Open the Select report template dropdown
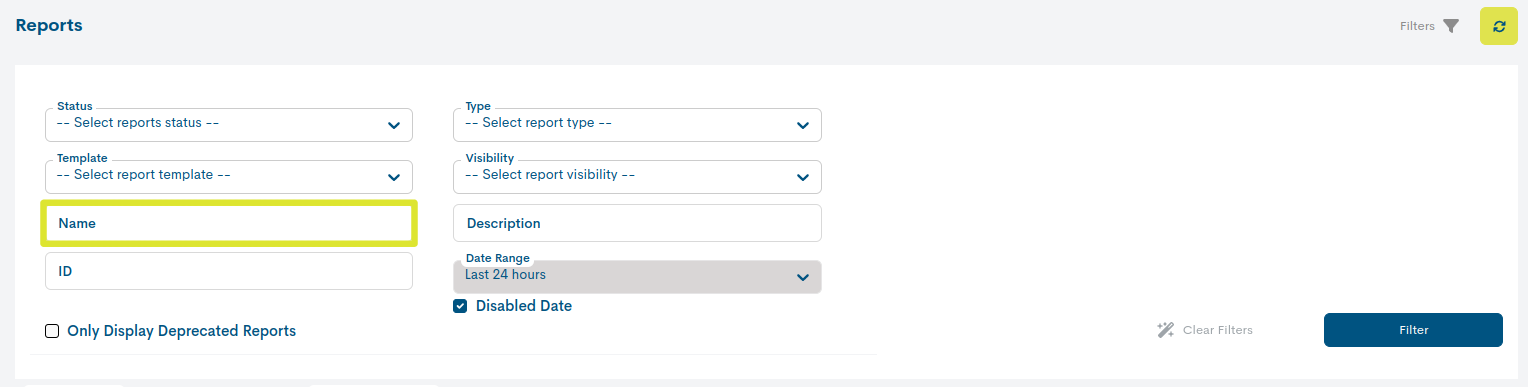 (x=229, y=176)
